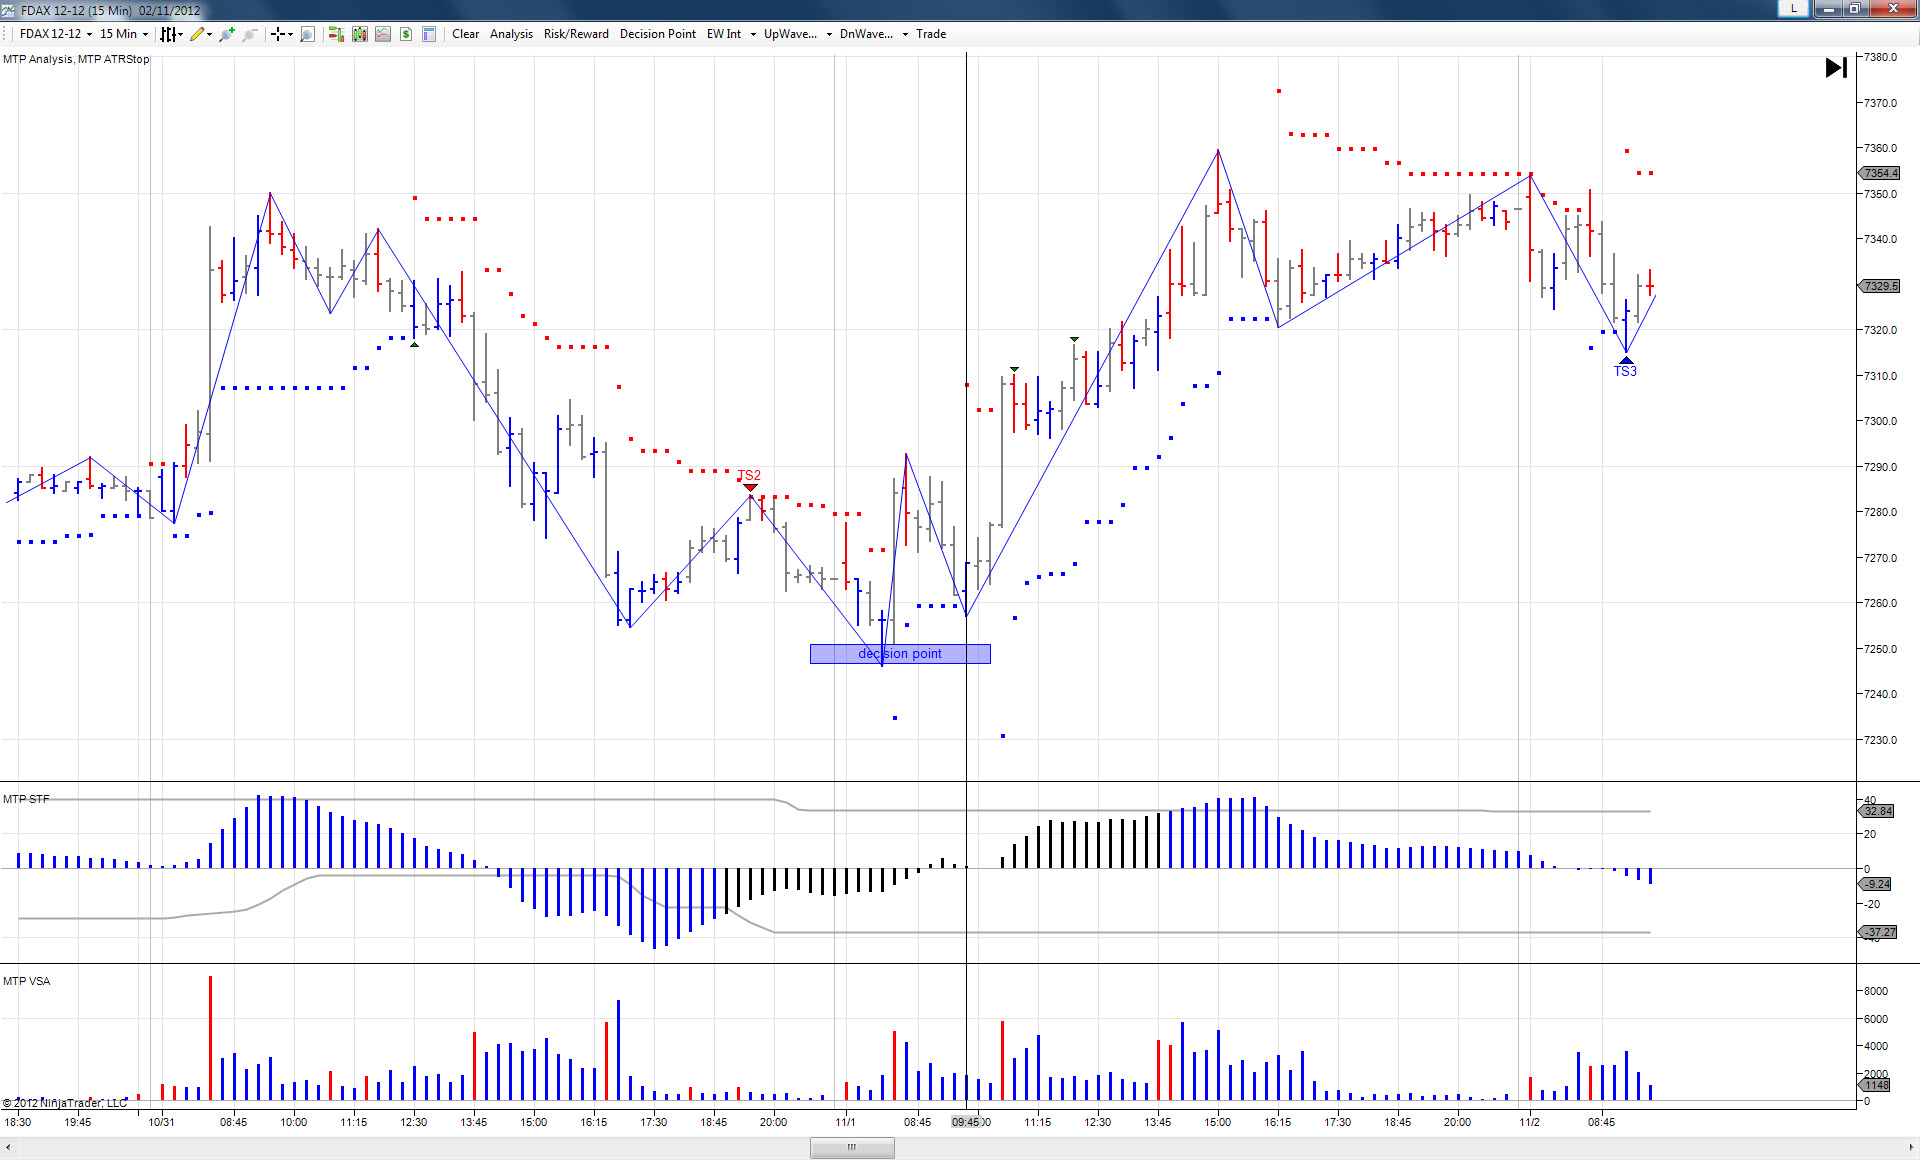This screenshot has width=1920, height=1160.
Task: Expand the DnWave dropdown arrow
Action: (x=905, y=34)
